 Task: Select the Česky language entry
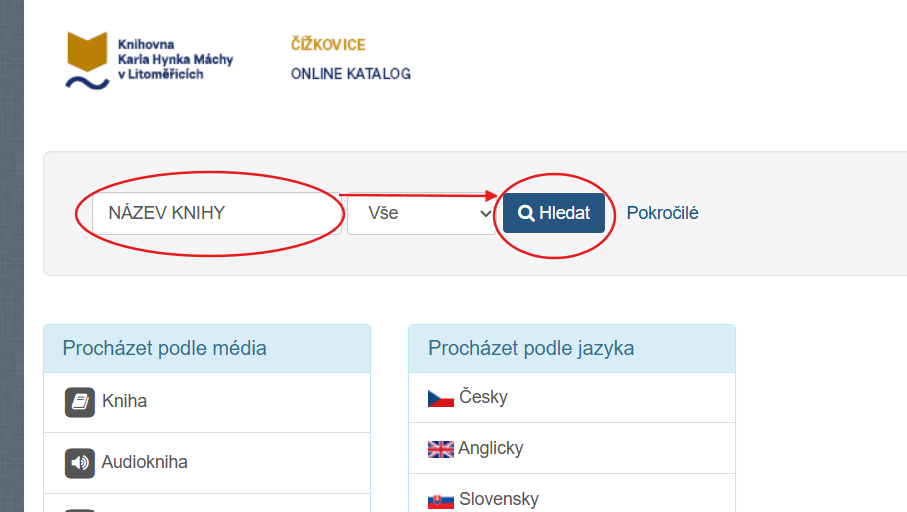pyautogui.click(x=483, y=398)
